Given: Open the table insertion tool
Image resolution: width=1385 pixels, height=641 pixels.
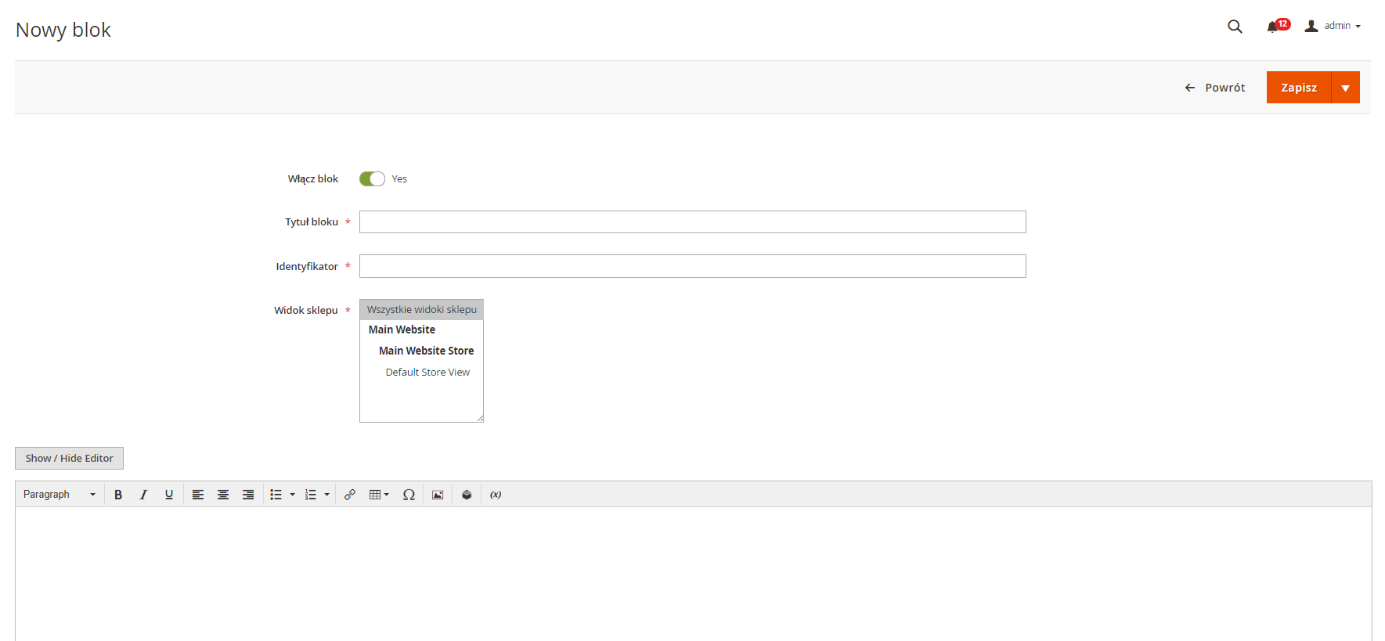Looking at the screenshot, I should pyautogui.click(x=379, y=494).
